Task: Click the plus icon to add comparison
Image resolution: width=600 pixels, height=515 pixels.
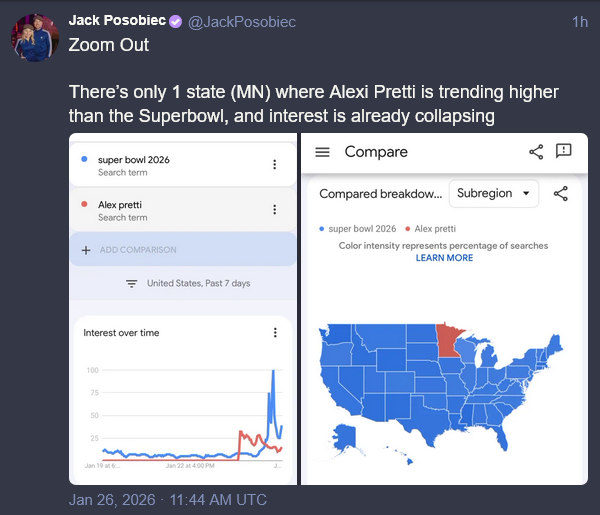Action: pos(87,250)
